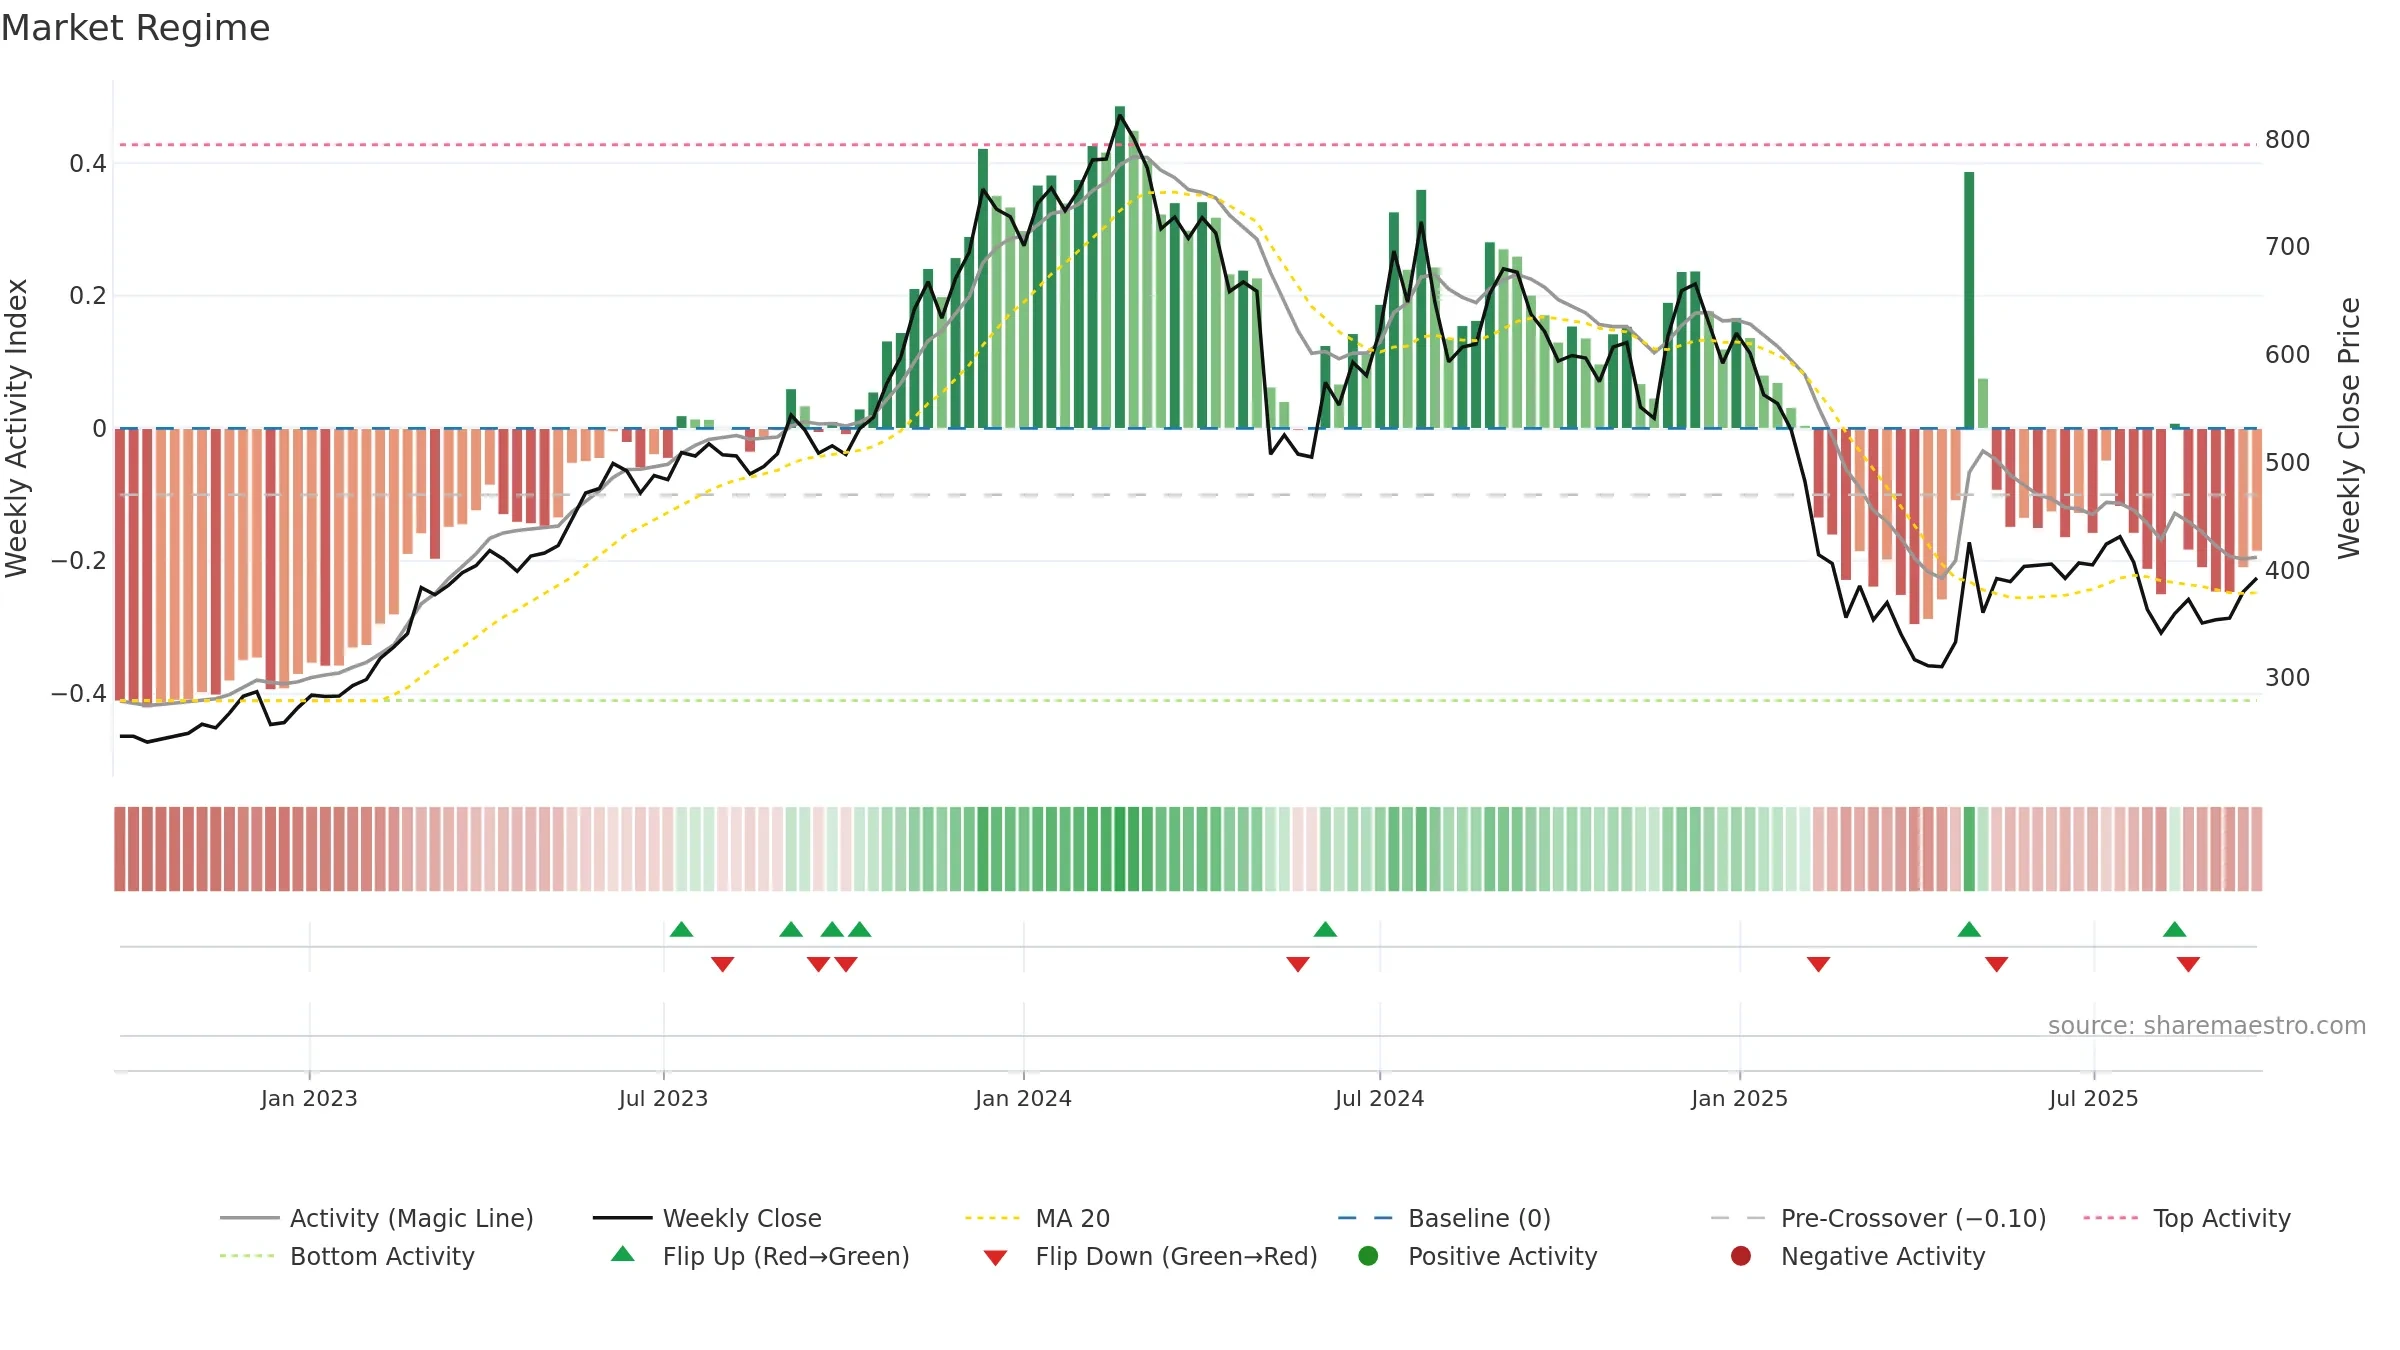This screenshot has width=2400, height=1350.
Task: Click the tallest green bar at the price peak
Action: pos(1120,267)
